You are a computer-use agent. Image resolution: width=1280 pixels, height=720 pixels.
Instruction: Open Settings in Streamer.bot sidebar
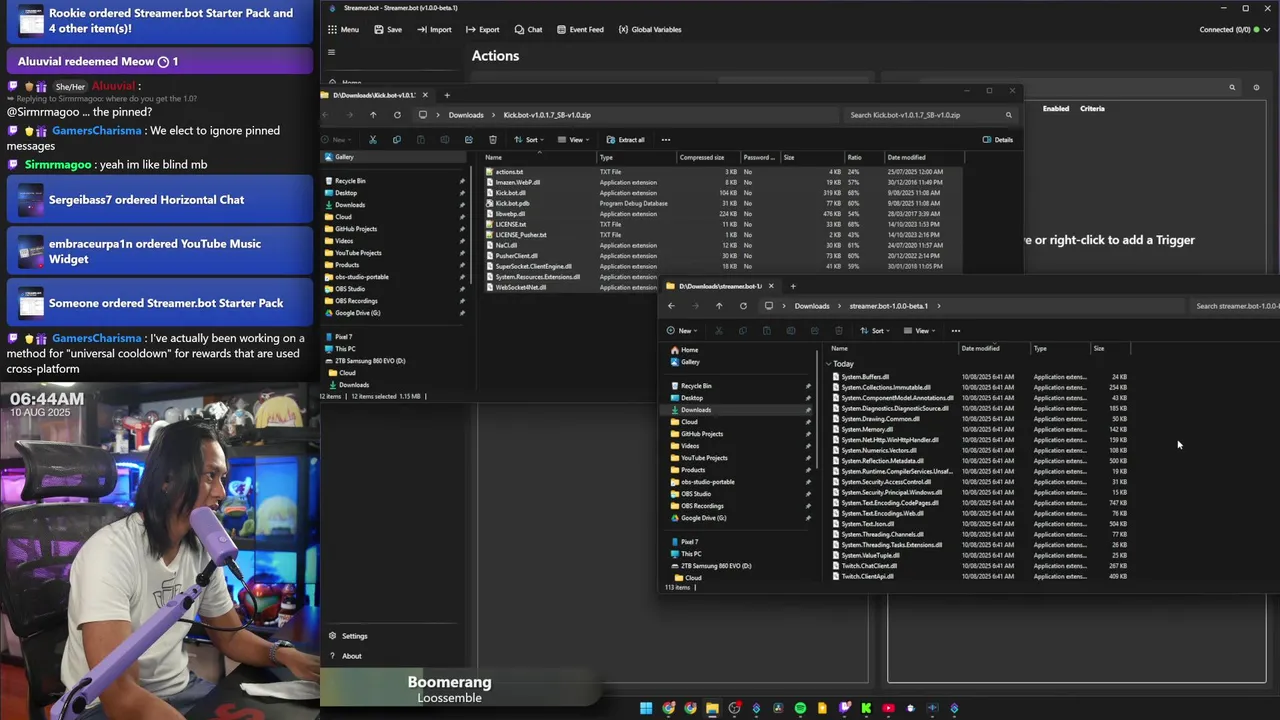[x=348, y=636]
